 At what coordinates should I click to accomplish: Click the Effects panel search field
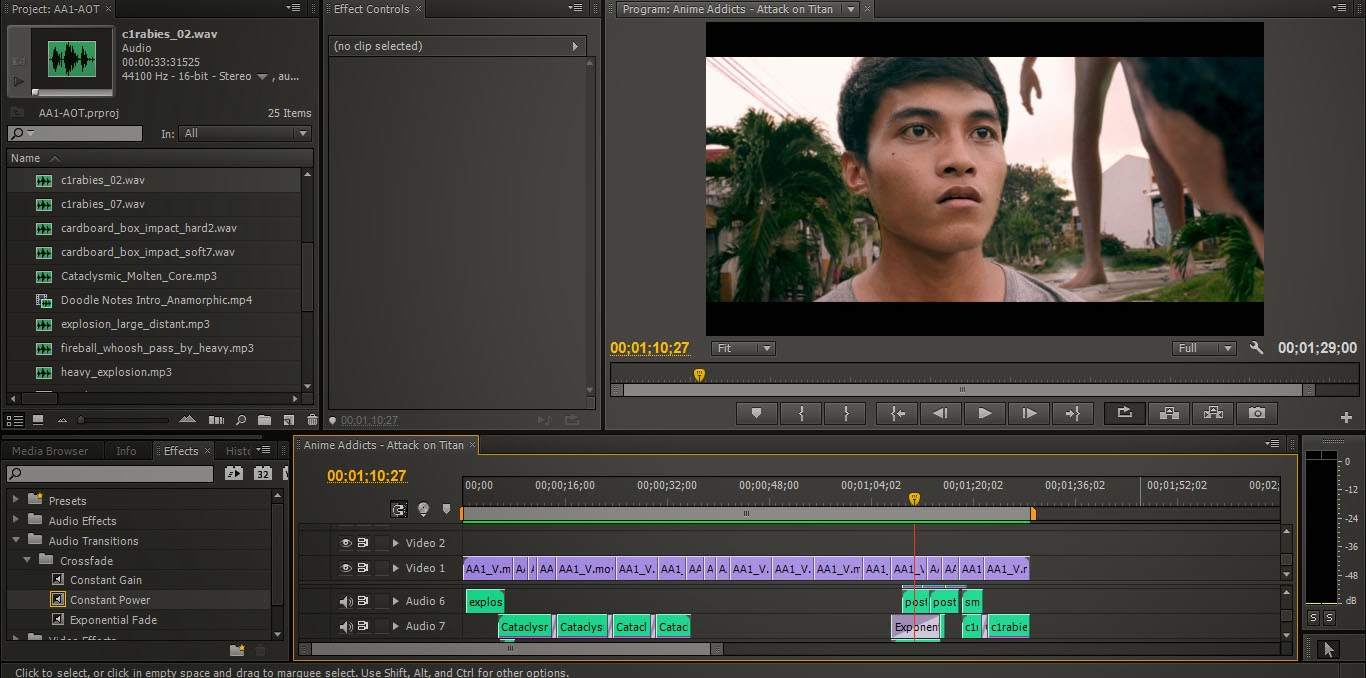(x=111, y=473)
